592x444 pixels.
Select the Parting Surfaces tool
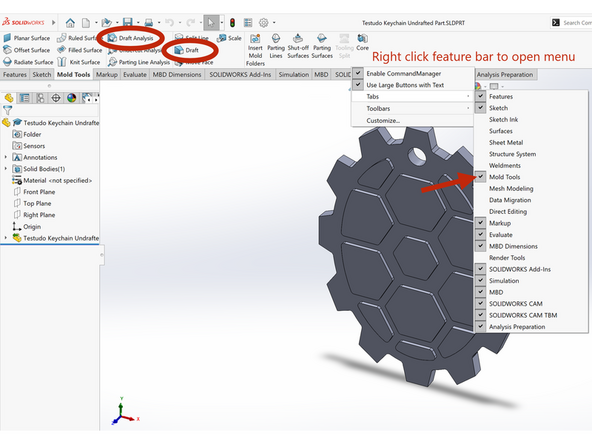tap(322, 46)
